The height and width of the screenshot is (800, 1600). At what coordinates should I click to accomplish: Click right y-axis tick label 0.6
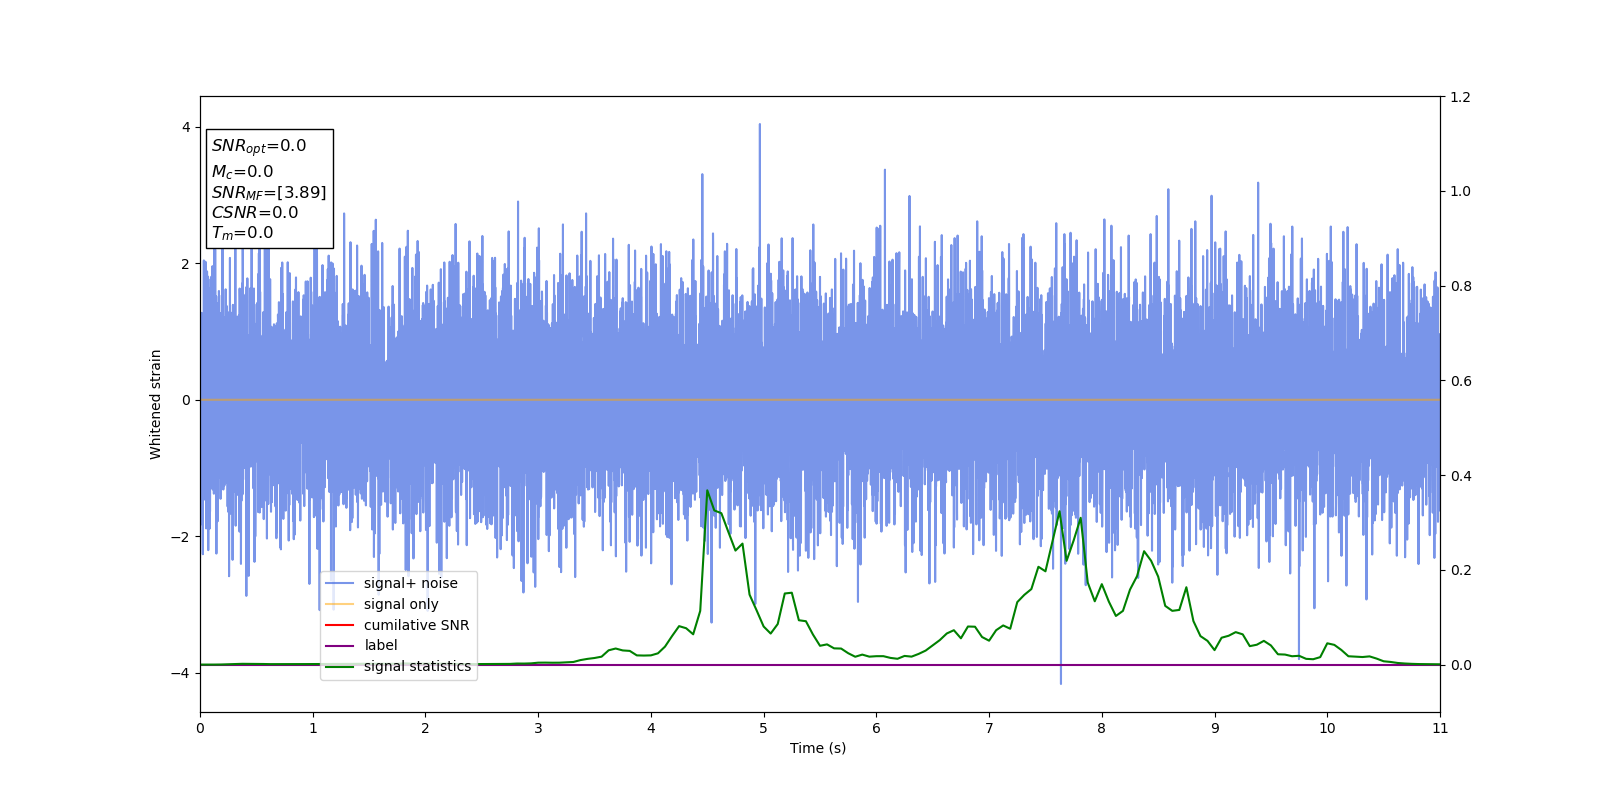[1460, 381]
